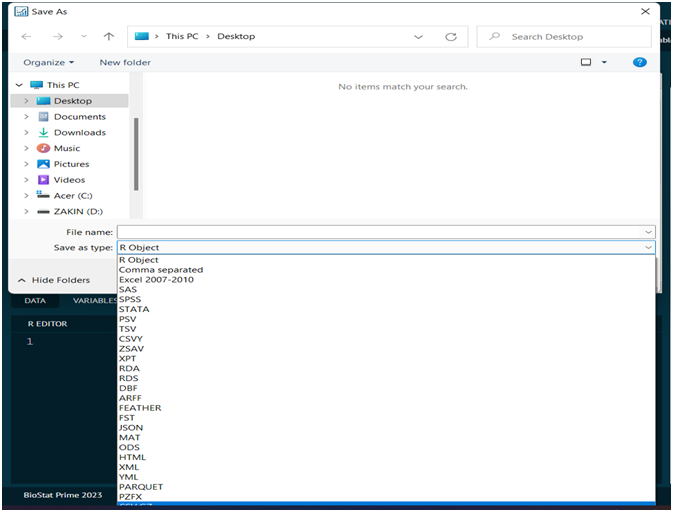Image resolution: width=673 pixels, height=512 pixels.
Task: Open the Help question mark icon
Action: point(640,63)
